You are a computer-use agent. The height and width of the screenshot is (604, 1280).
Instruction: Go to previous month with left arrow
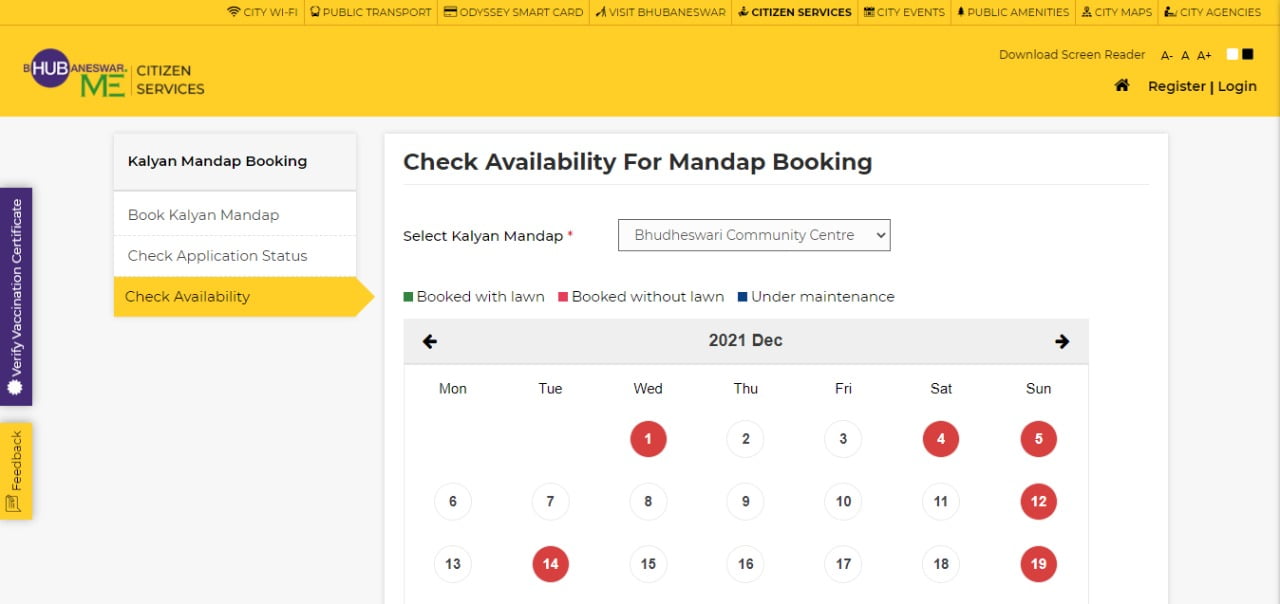[430, 341]
